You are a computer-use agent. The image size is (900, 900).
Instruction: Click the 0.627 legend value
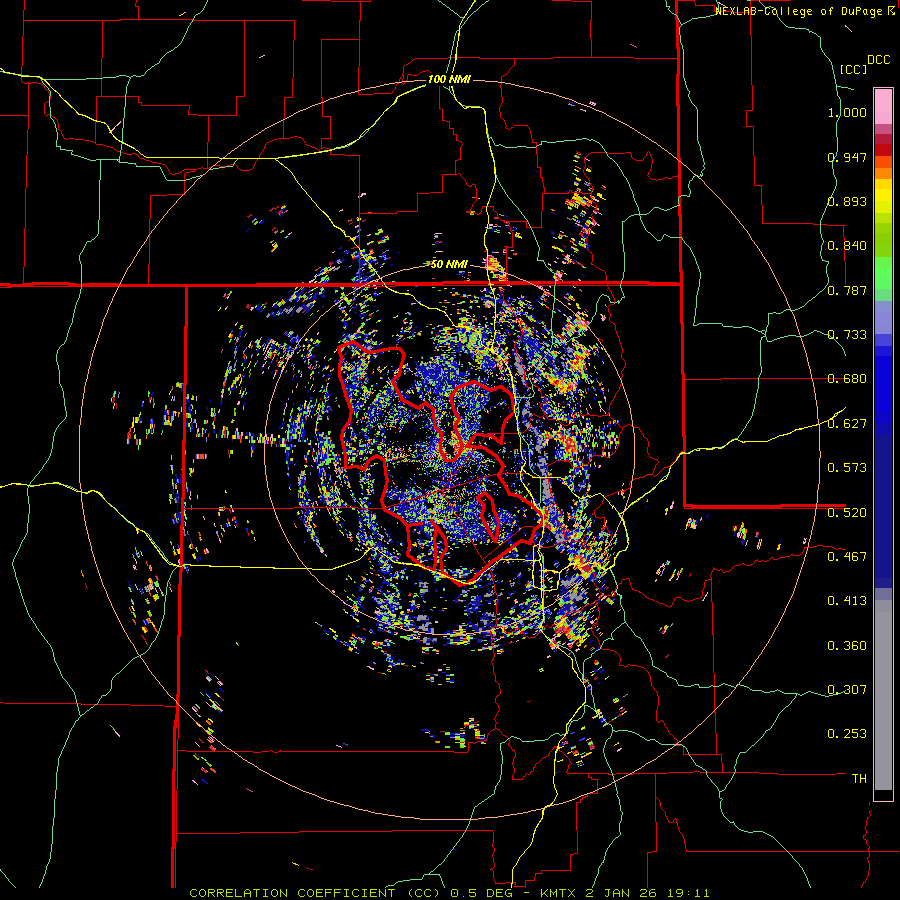847,424
